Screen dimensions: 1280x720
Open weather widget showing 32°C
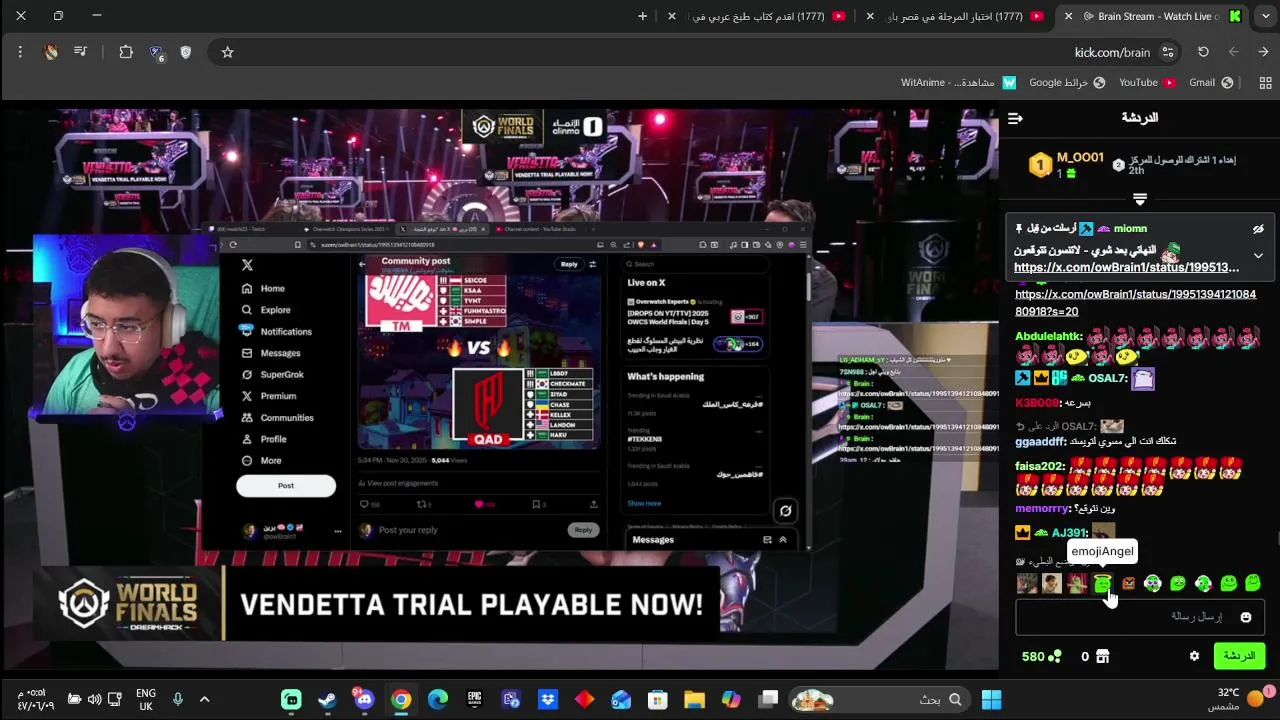(x=1238, y=699)
